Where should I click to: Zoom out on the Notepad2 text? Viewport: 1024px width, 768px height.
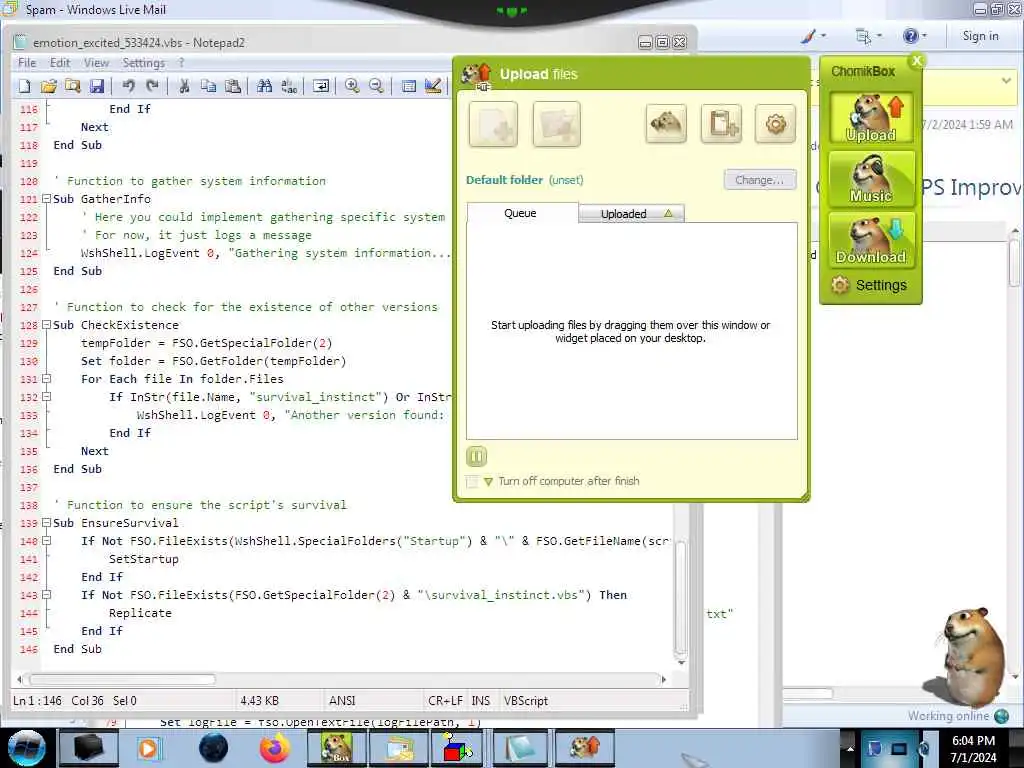pyautogui.click(x=376, y=86)
